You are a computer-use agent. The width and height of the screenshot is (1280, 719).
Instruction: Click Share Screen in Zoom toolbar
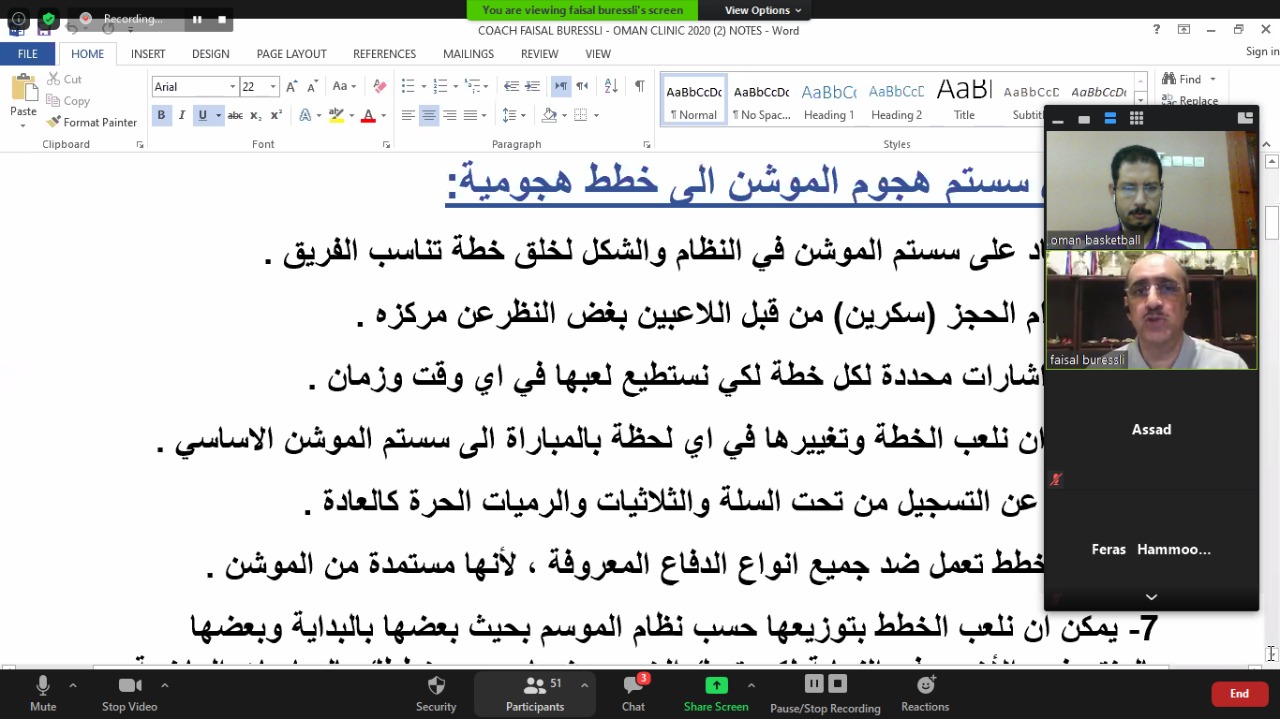point(716,693)
